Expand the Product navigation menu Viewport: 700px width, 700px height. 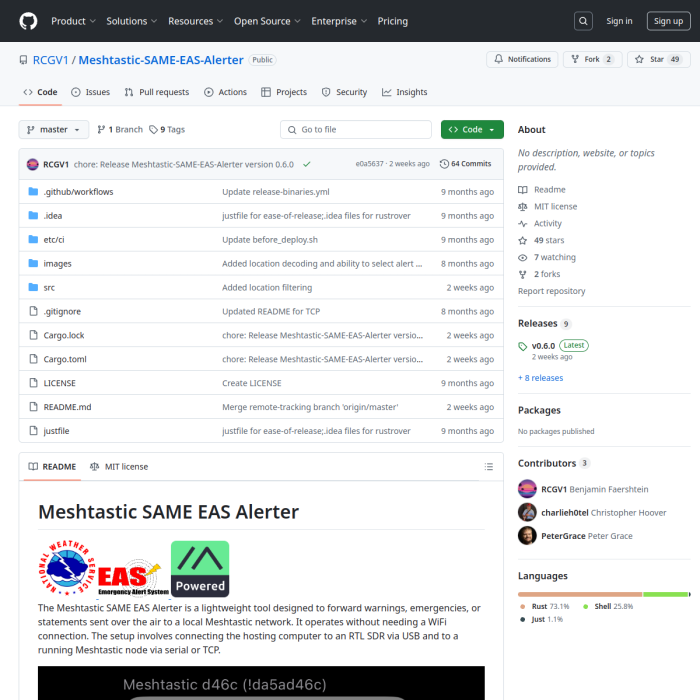click(x=73, y=21)
